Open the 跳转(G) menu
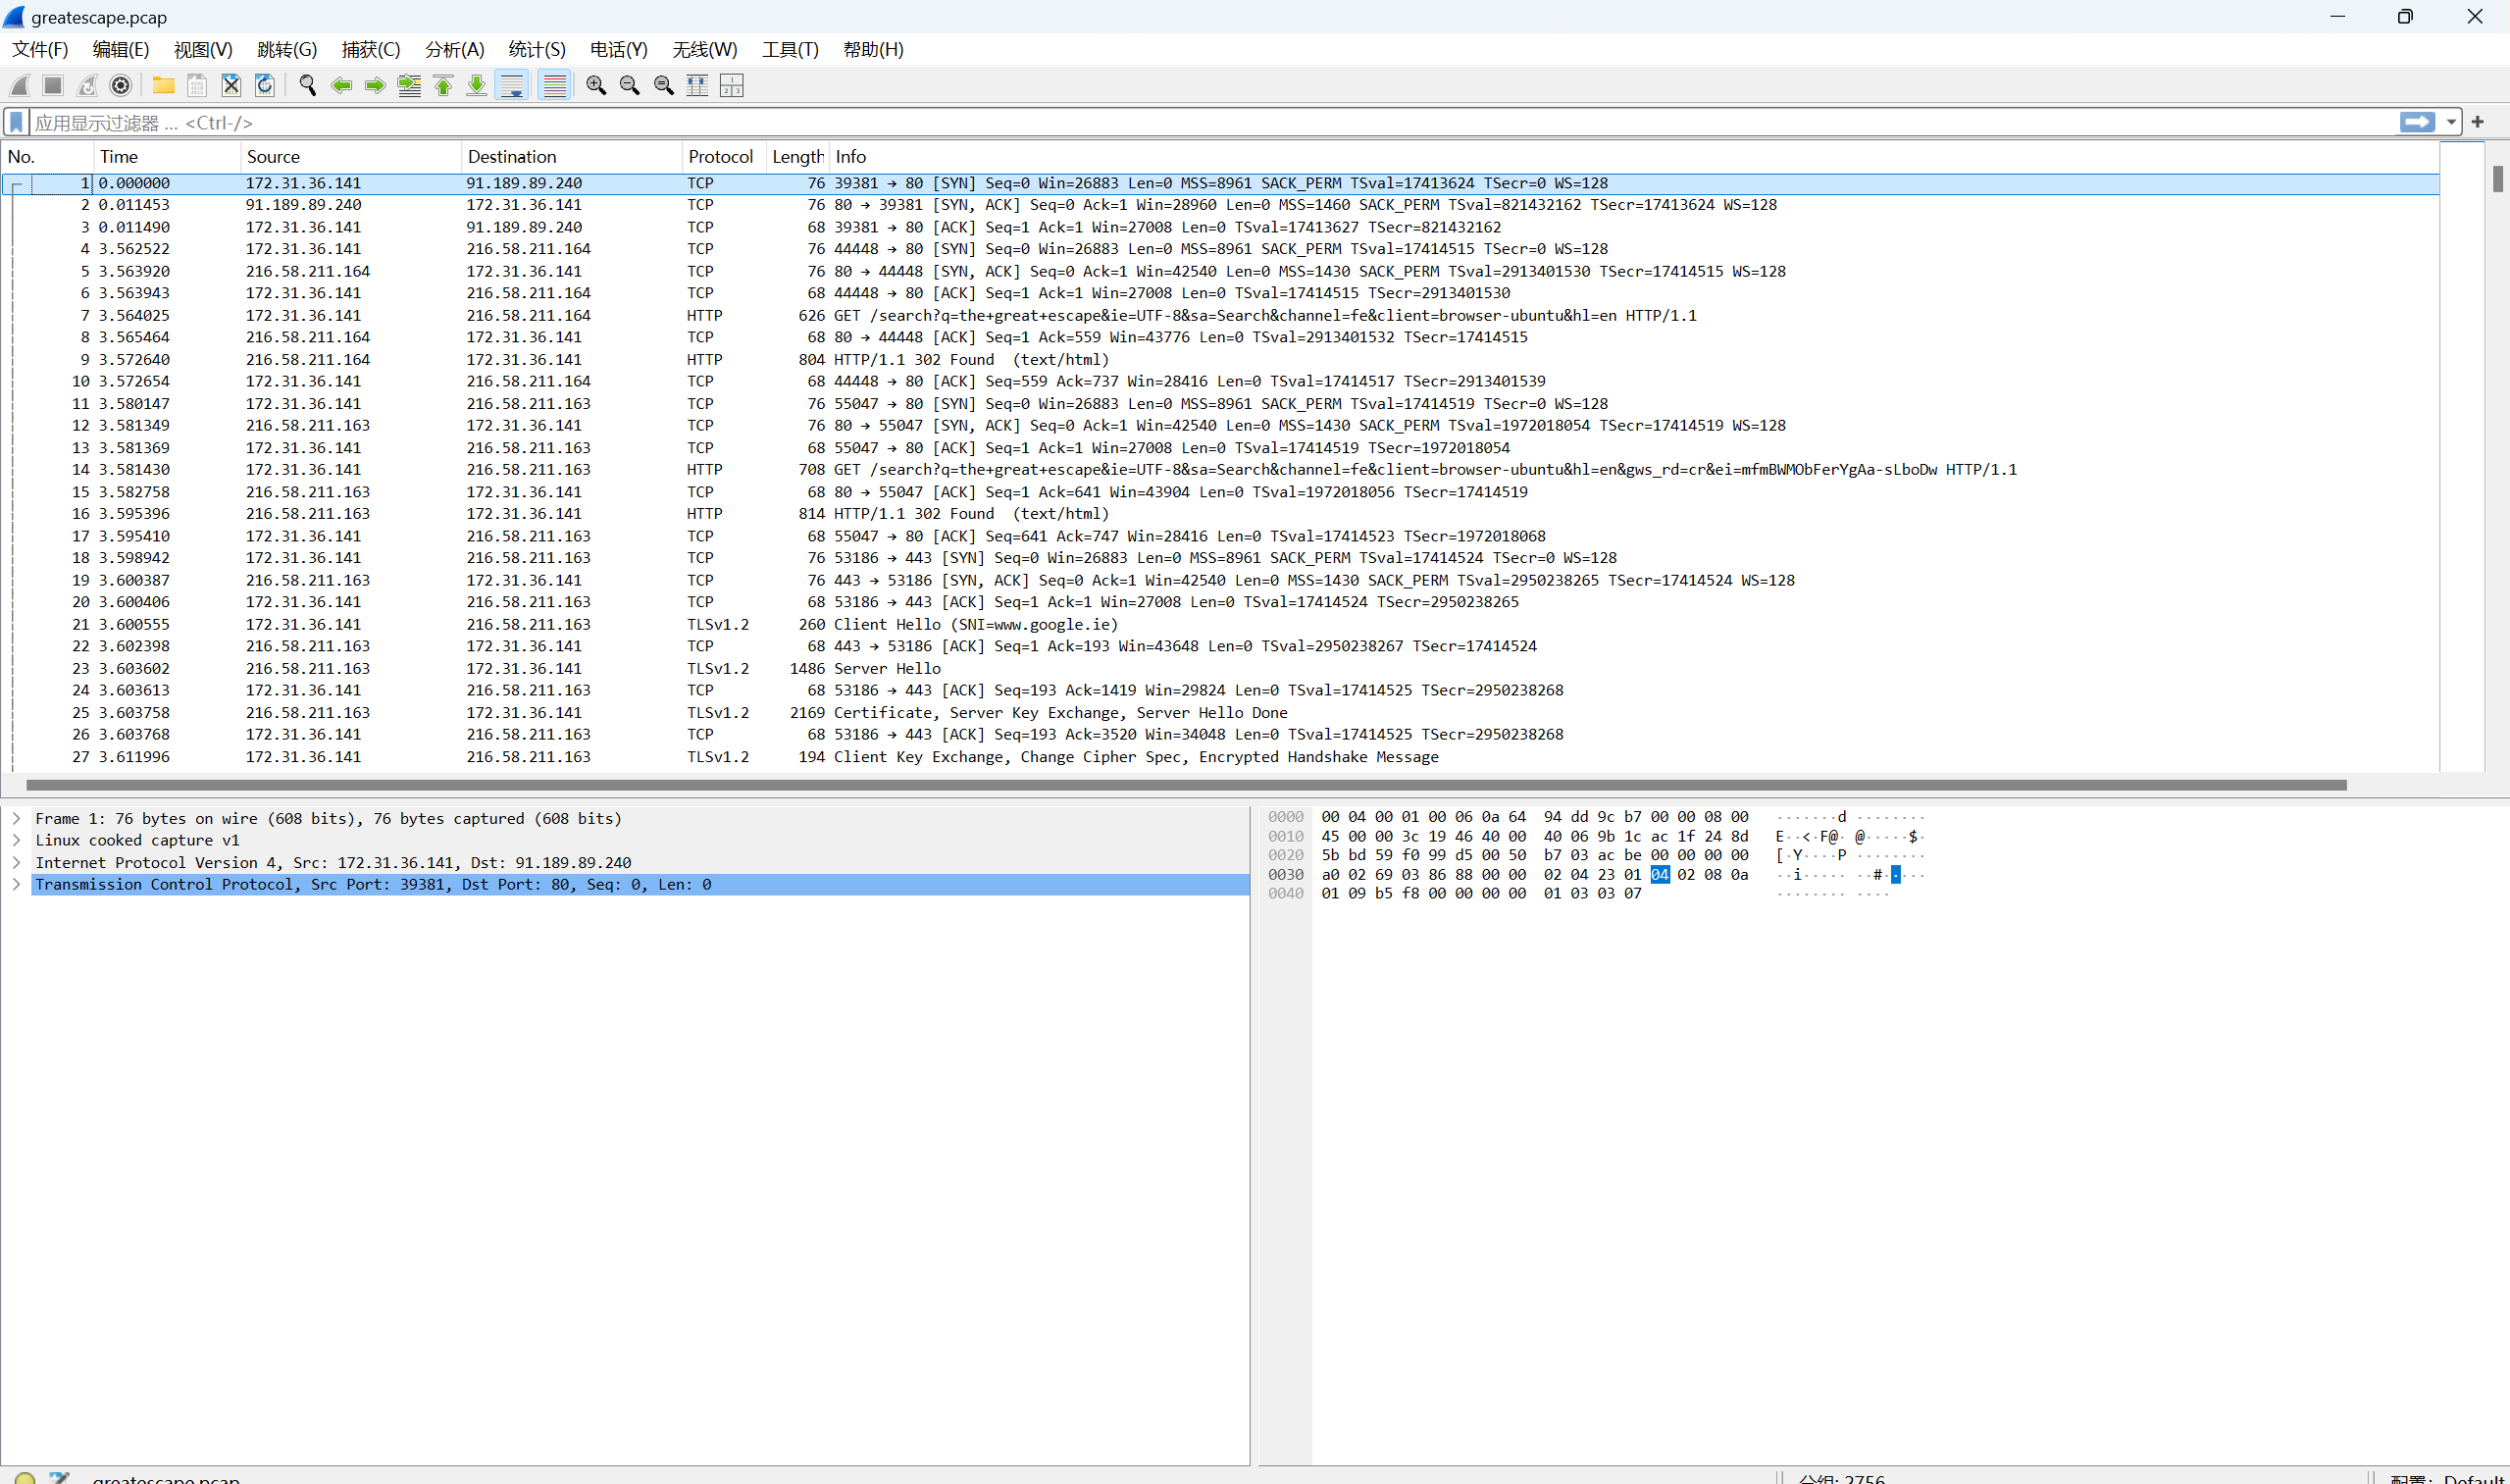The width and height of the screenshot is (2510, 1484). pyautogui.click(x=287, y=50)
